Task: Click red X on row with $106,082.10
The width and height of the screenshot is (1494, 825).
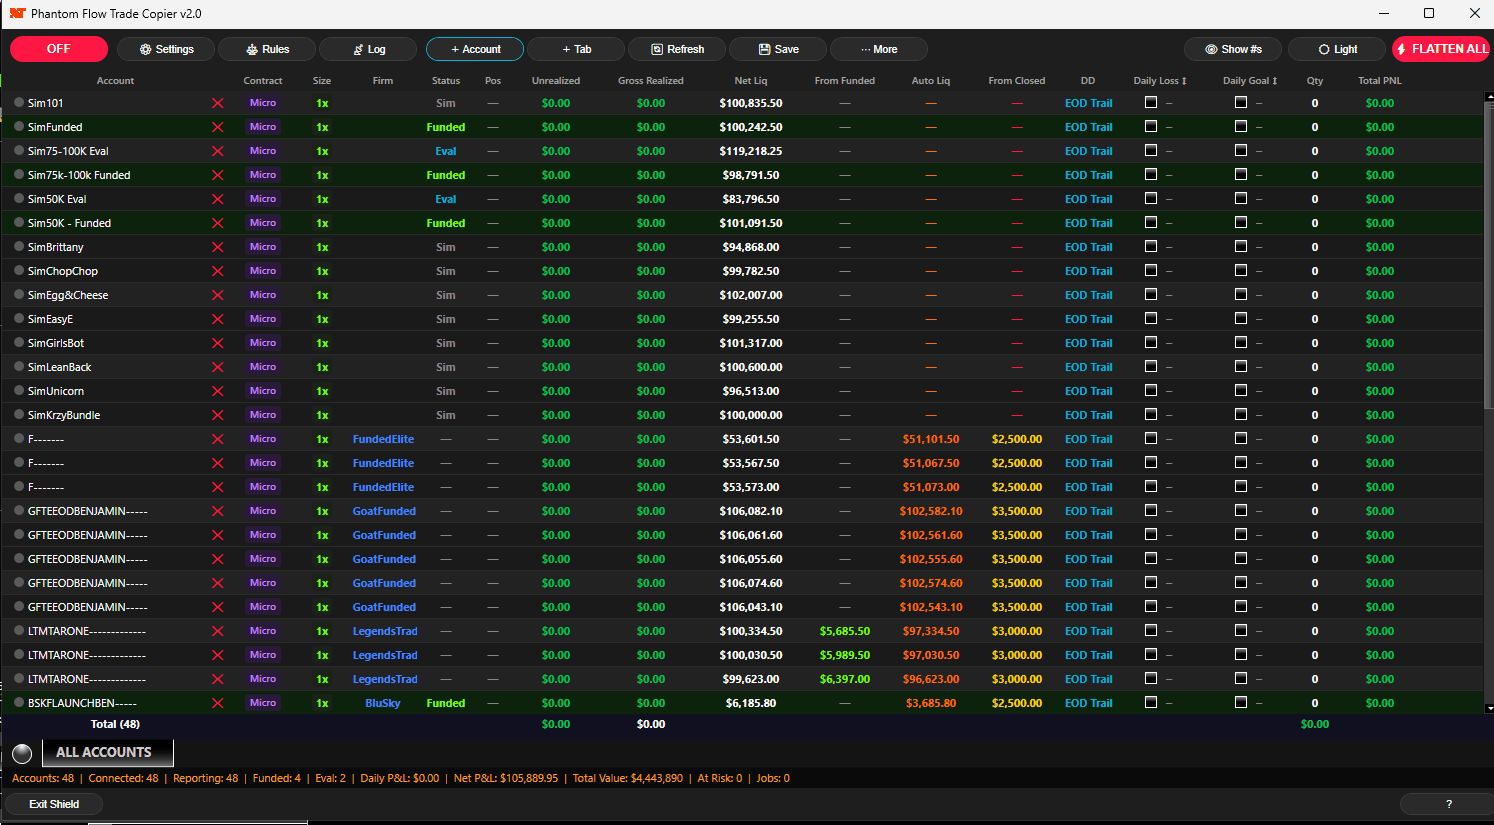Action: pos(217,511)
